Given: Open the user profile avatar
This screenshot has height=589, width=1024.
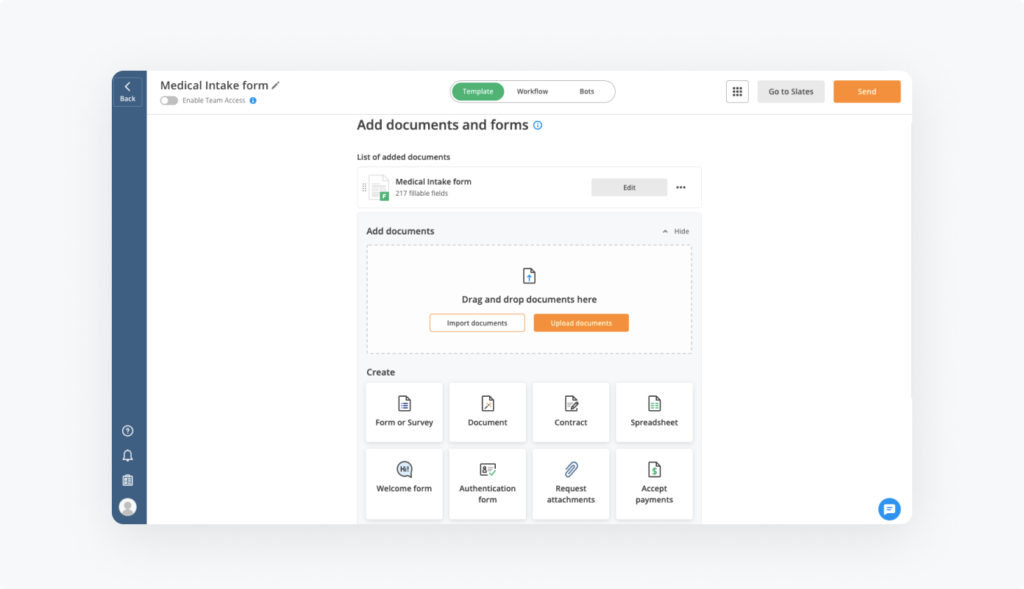Looking at the screenshot, I should [x=127, y=507].
